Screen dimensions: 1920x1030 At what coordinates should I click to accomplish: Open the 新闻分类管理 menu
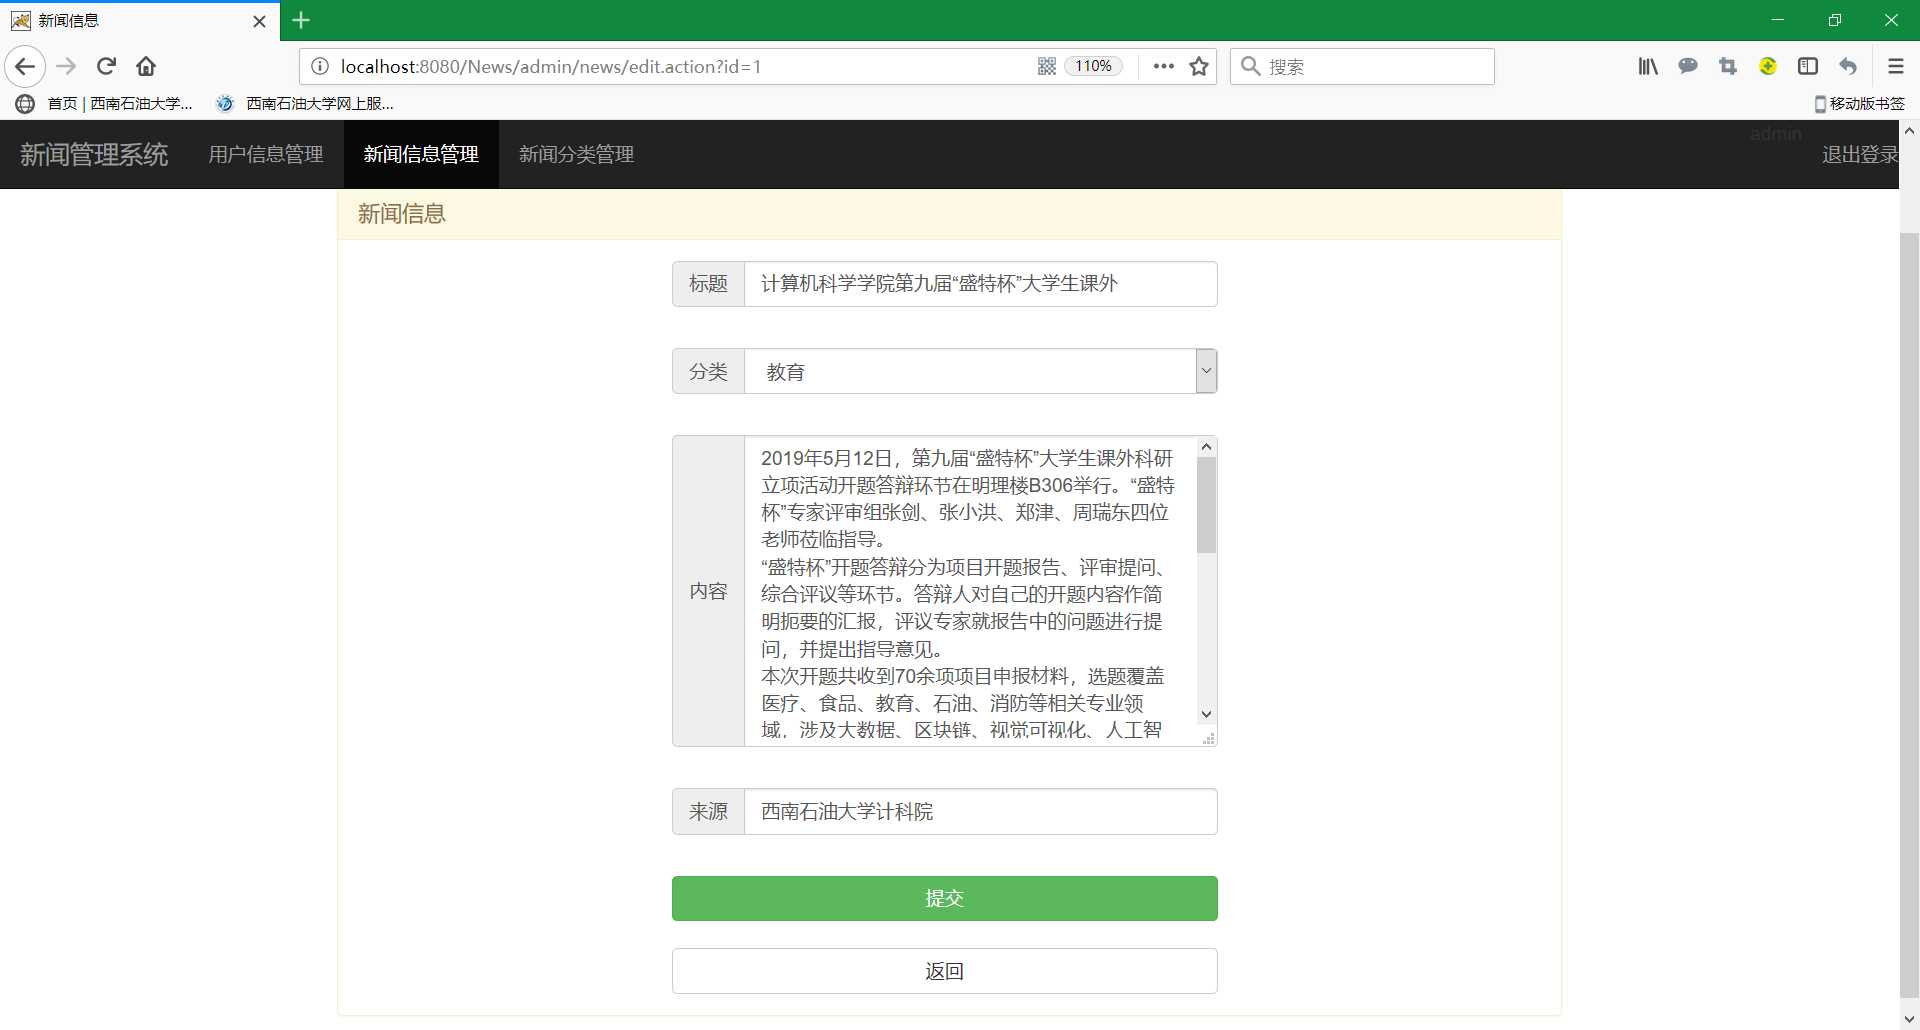tap(576, 154)
